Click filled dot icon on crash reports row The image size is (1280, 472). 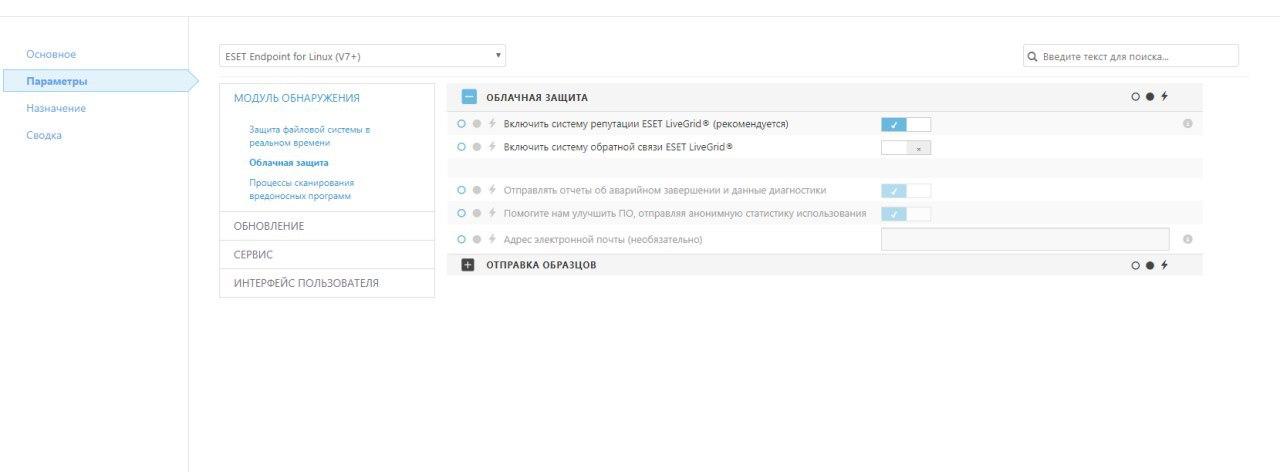(x=477, y=190)
